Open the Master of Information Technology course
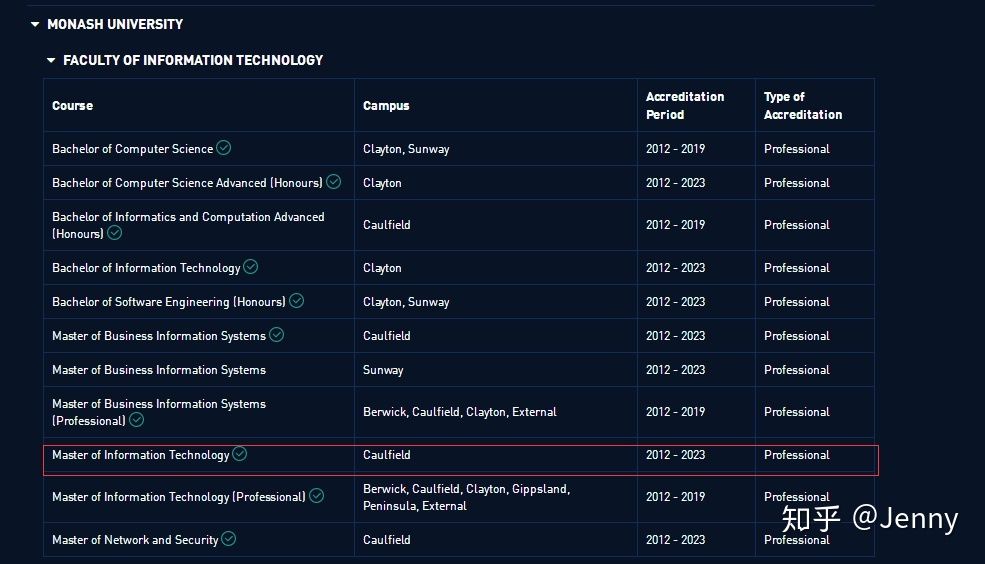985x564 pixels. pos(141,455)
